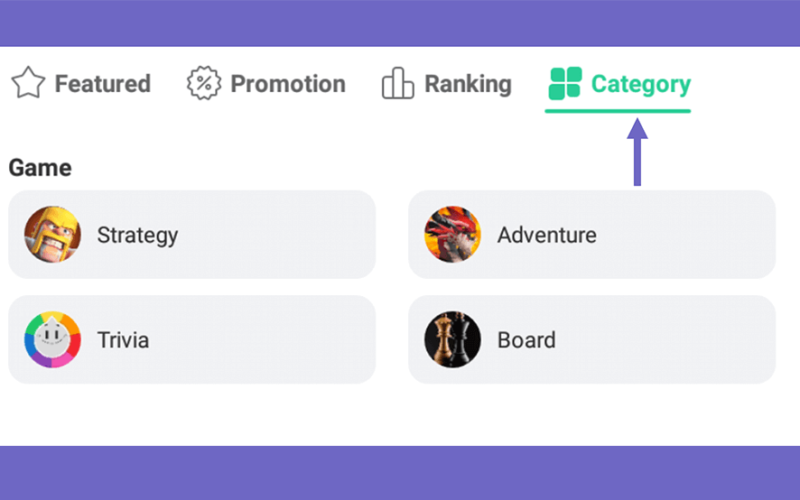Click the green underline below Category
This screenshot has width=800, height=500.
pyautogui.click(x=618, y=111)
